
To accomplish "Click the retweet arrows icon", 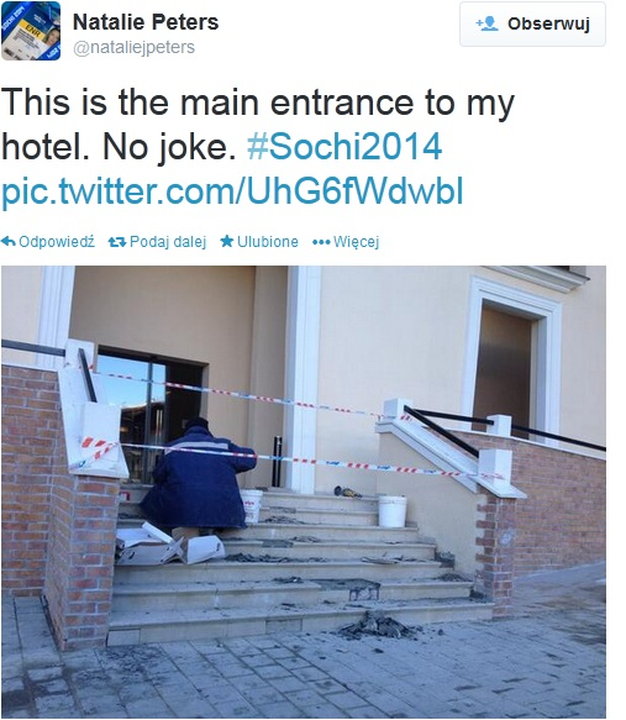I will tap(117, 242).
